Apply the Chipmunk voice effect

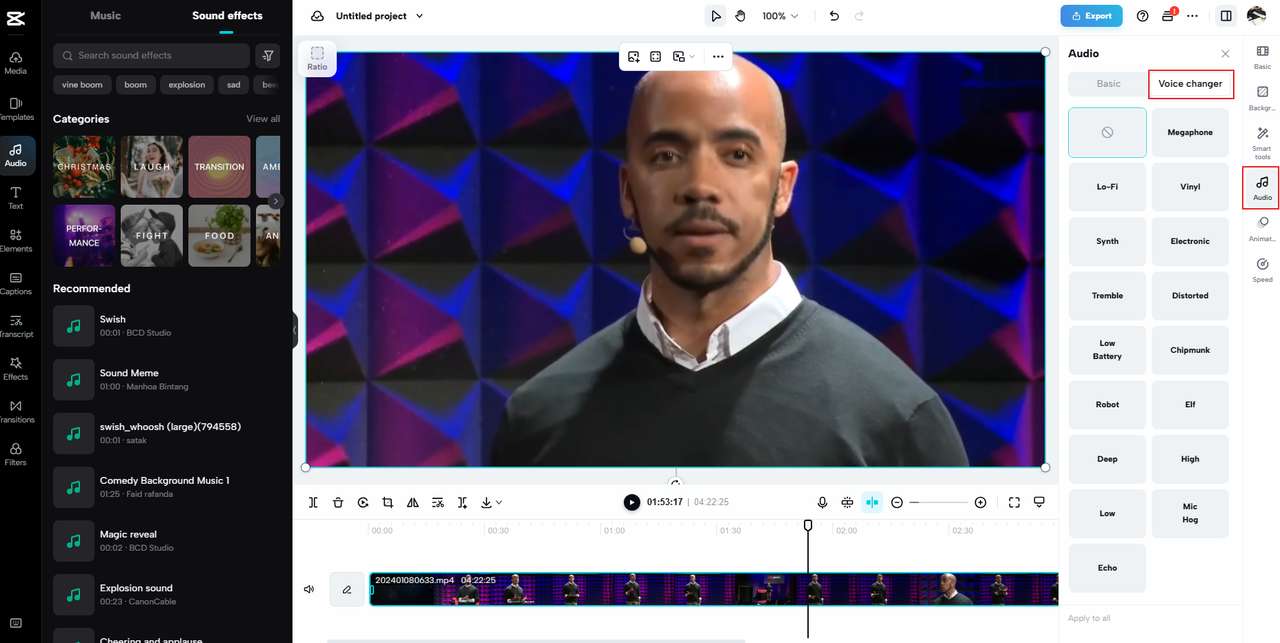pos(1190,350)
